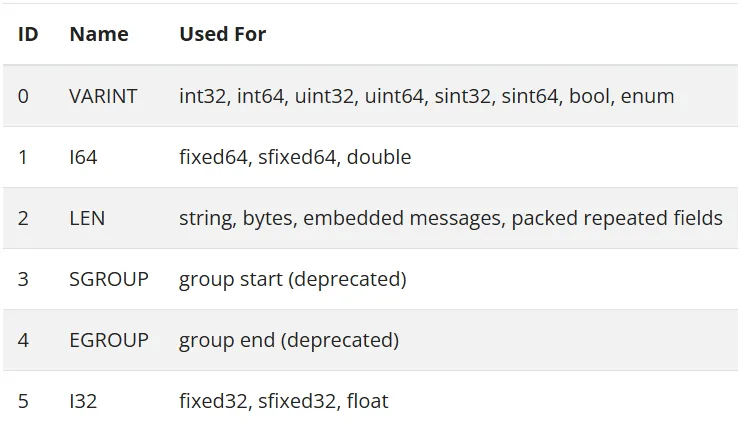
Task: Select the EGROUP name cell
Action: click(109, 340)
